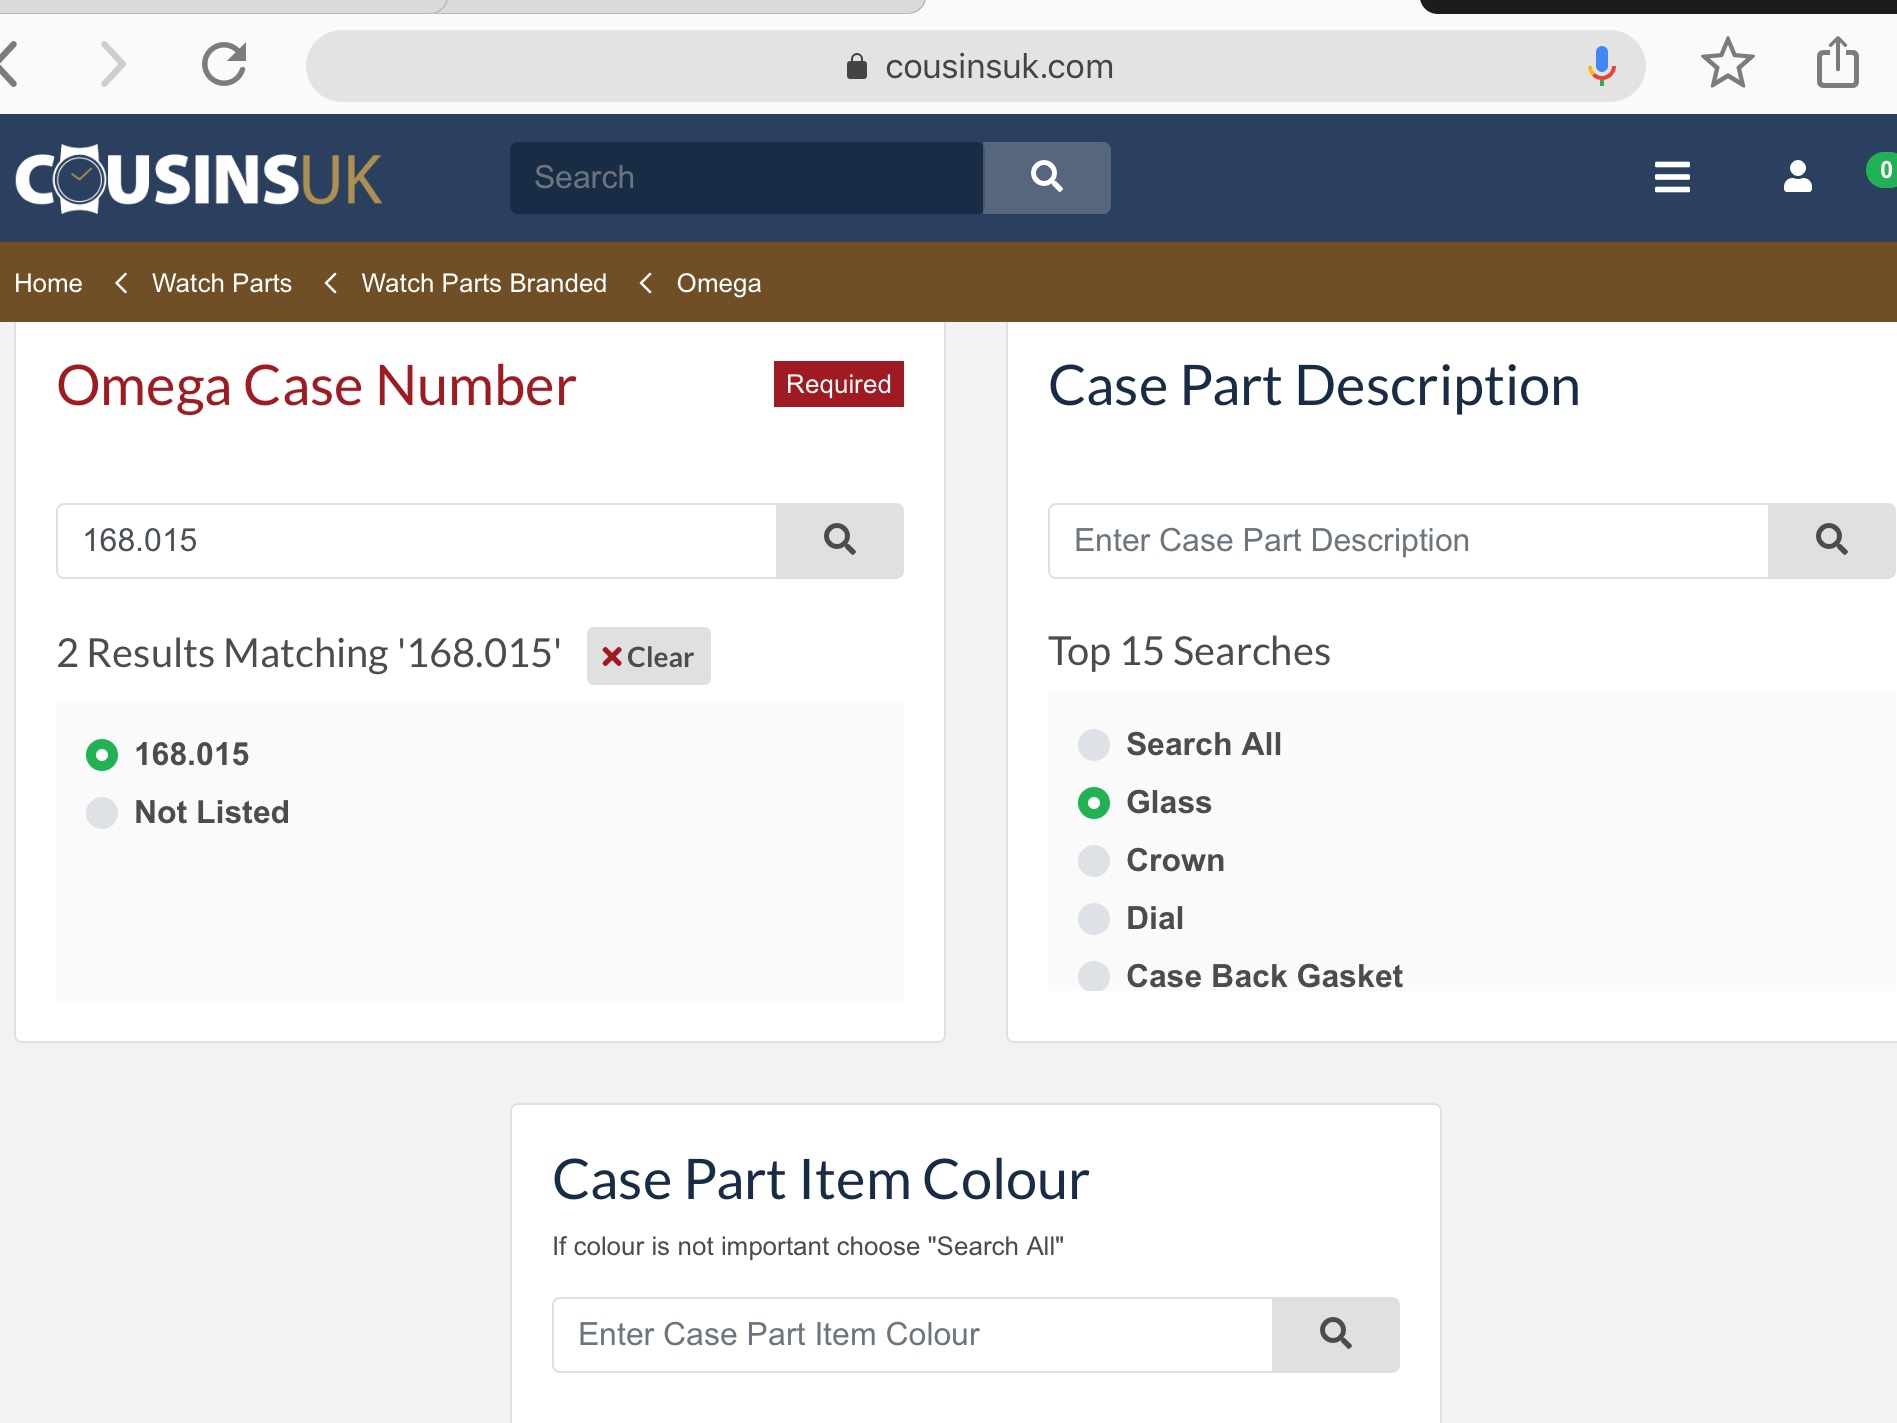Select the 168.015 radio option
1897x1423 pixels.
tap(102, 754)
